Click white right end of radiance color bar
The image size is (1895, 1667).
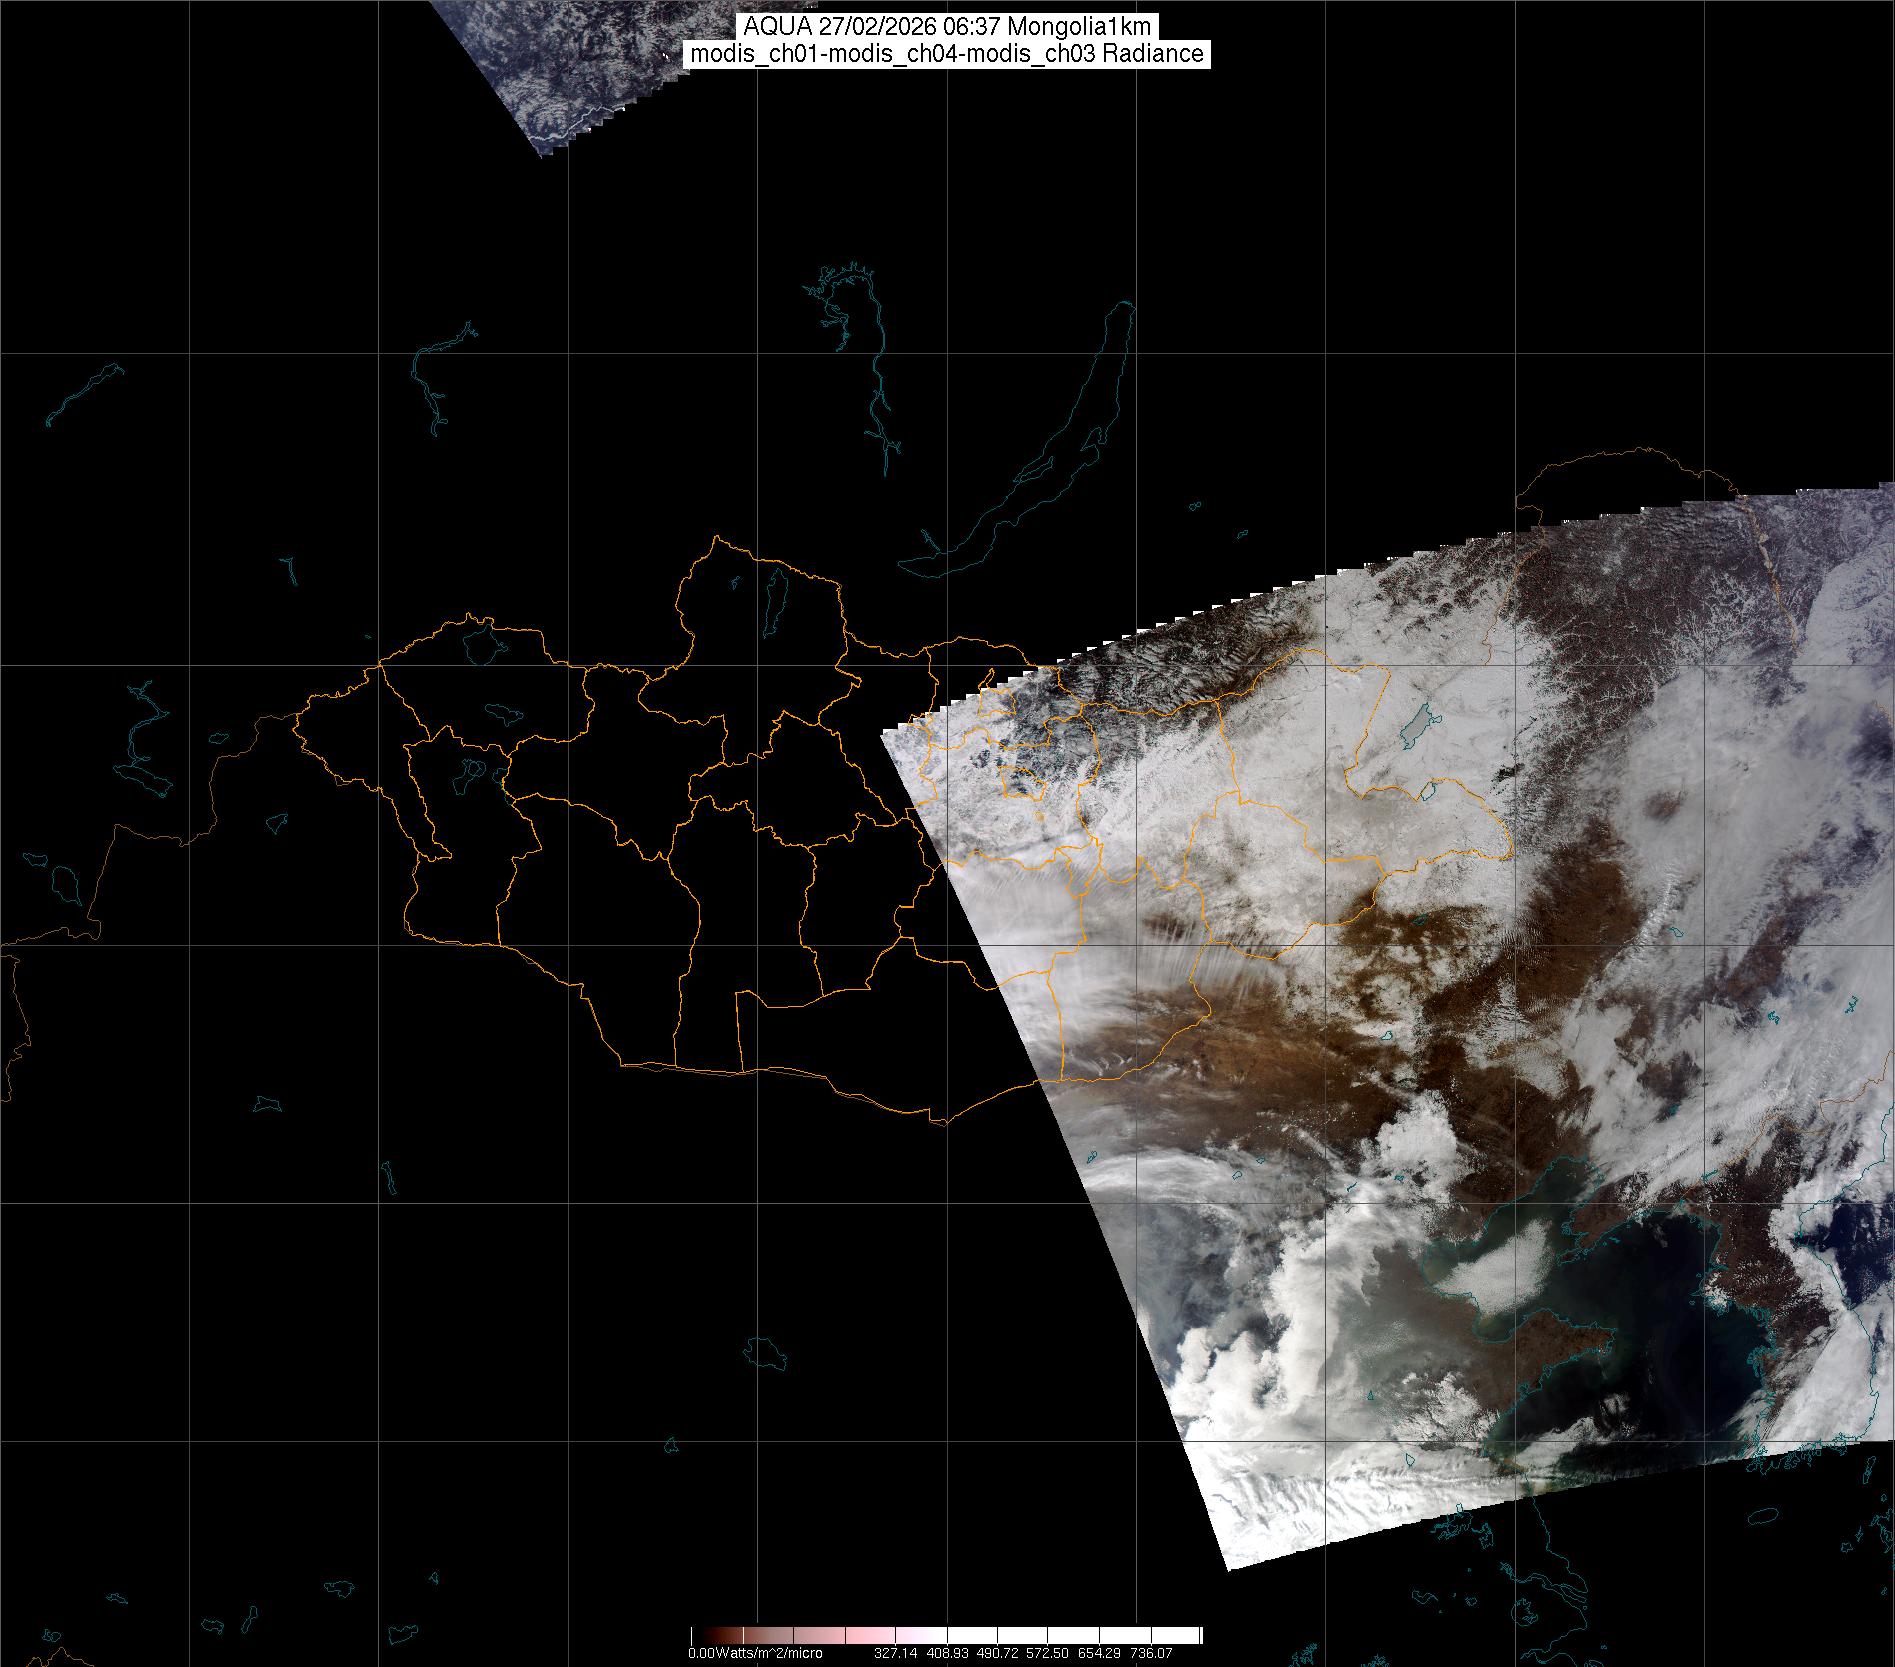pyautogui.click(x=1180, y=1636)
